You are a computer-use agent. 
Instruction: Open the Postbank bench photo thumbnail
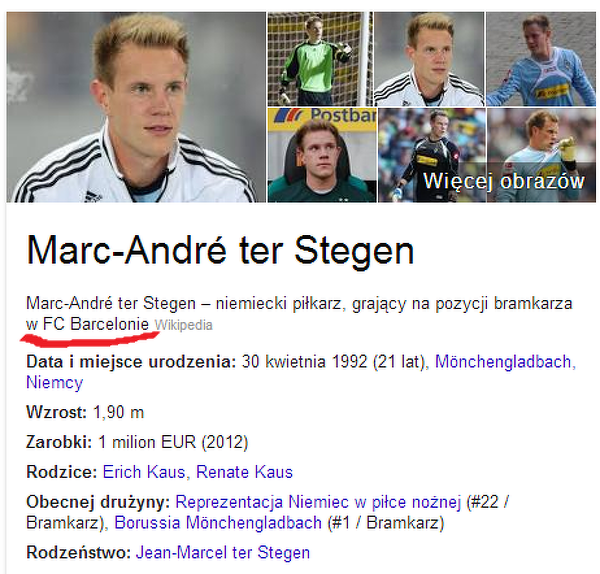click(322, 155)
